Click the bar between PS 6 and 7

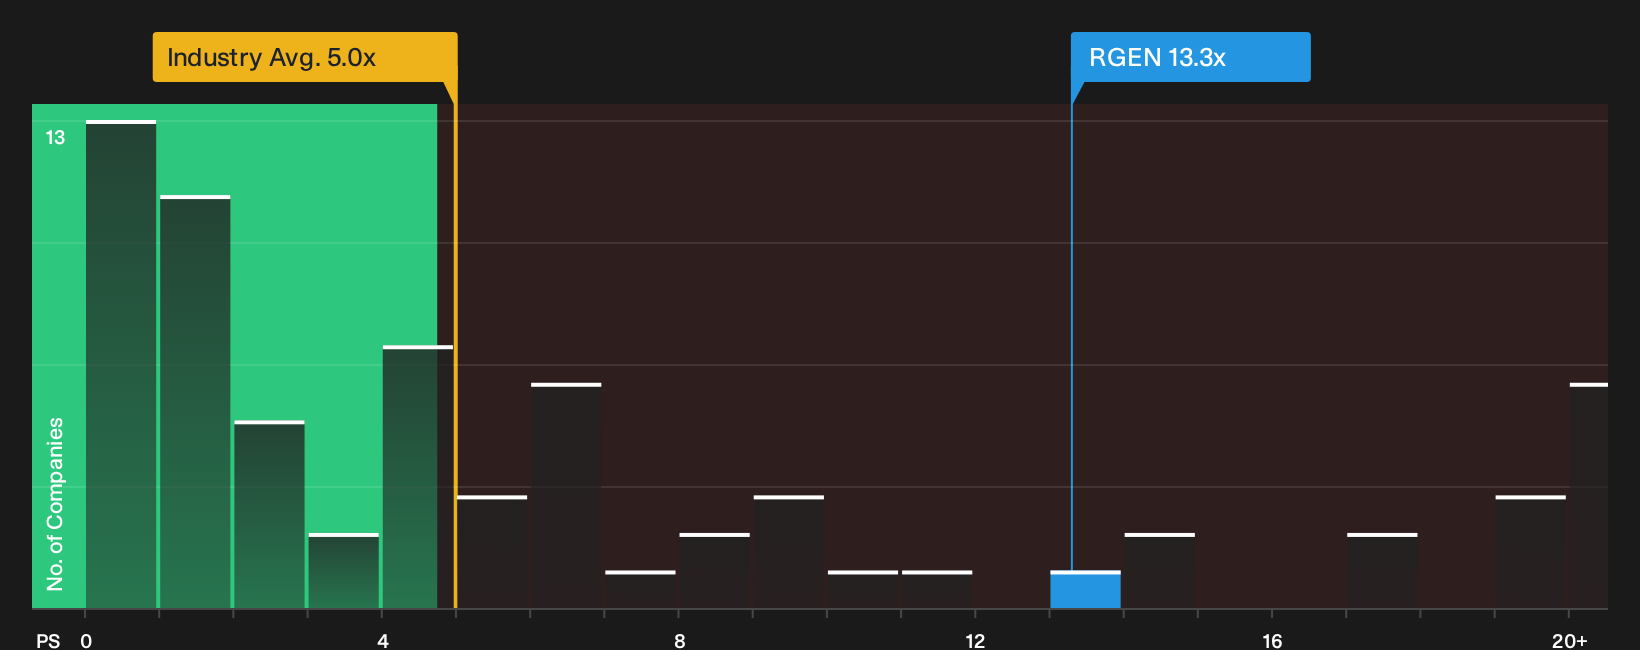coord(566,496)
